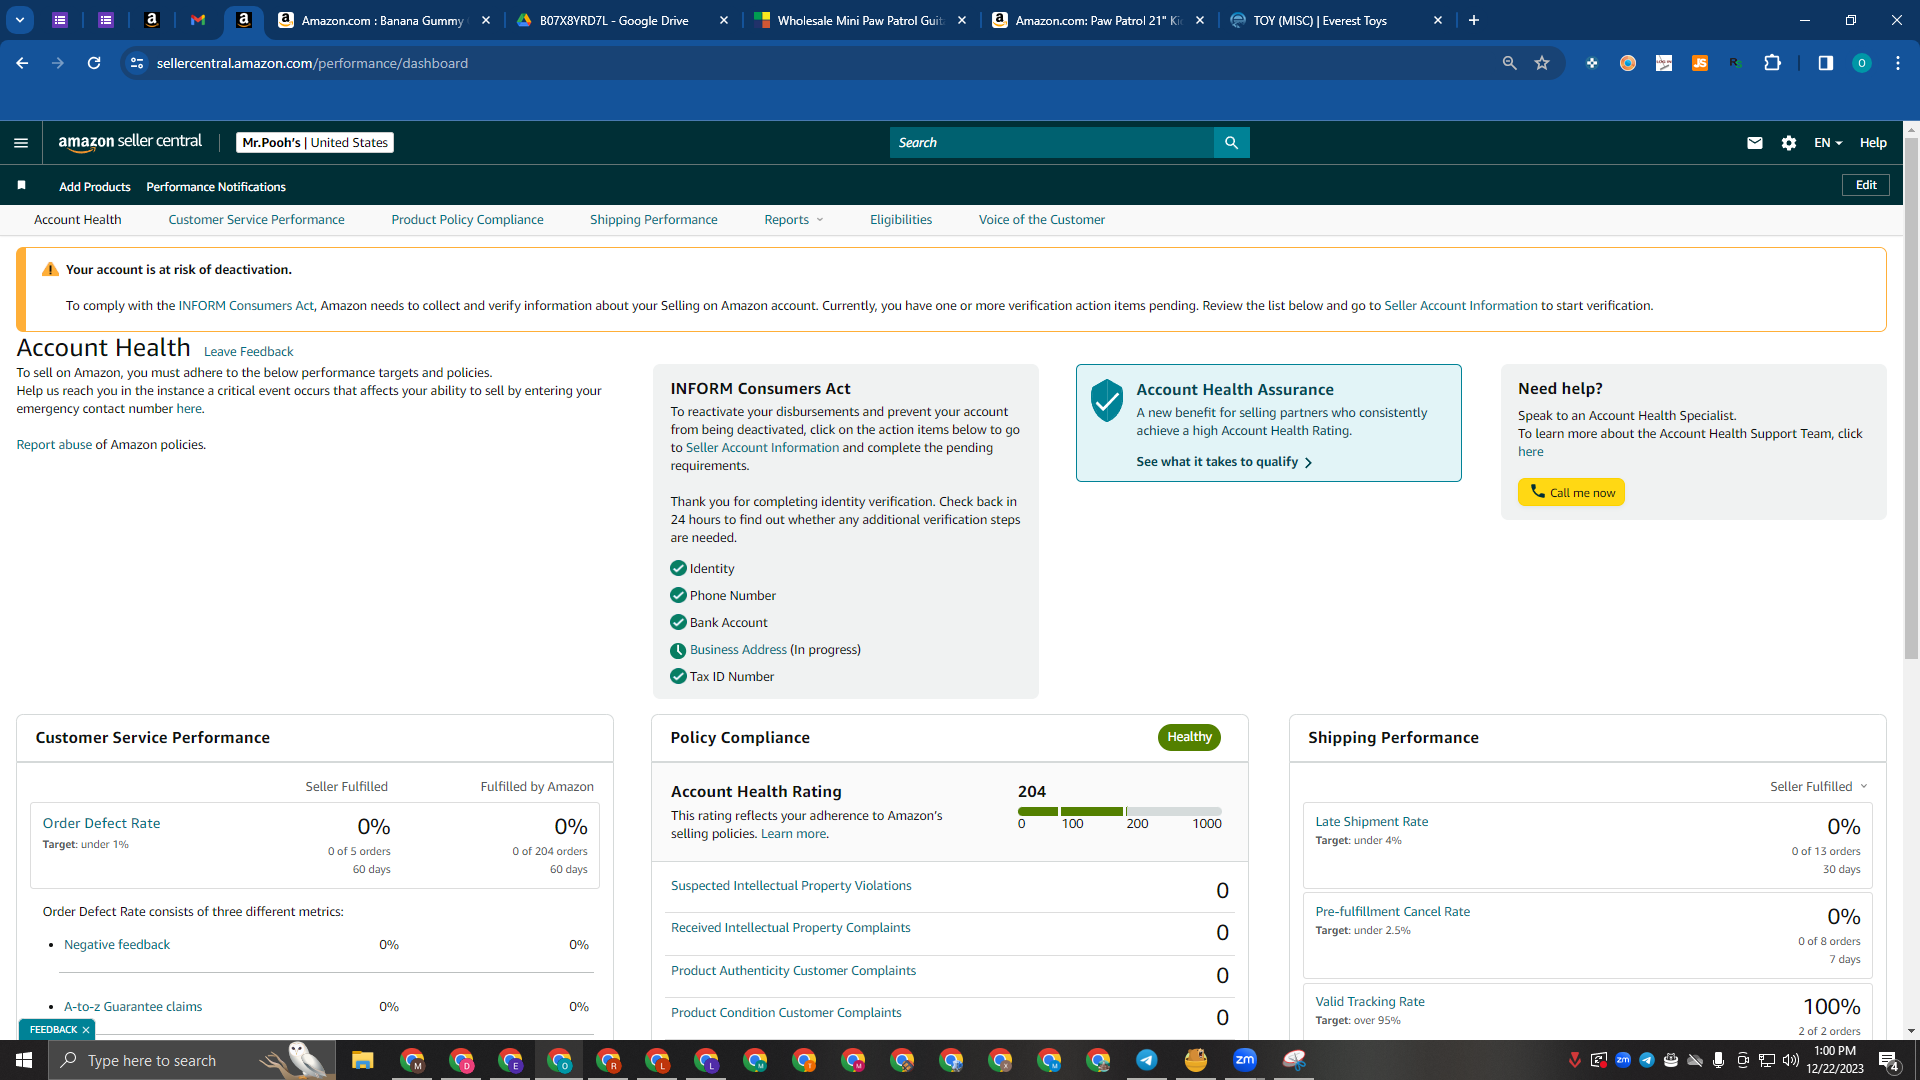Screen dimensions: 1920x1080
Task: Go to Product Policy Compliance tab
Action: (x=467, y=220)
